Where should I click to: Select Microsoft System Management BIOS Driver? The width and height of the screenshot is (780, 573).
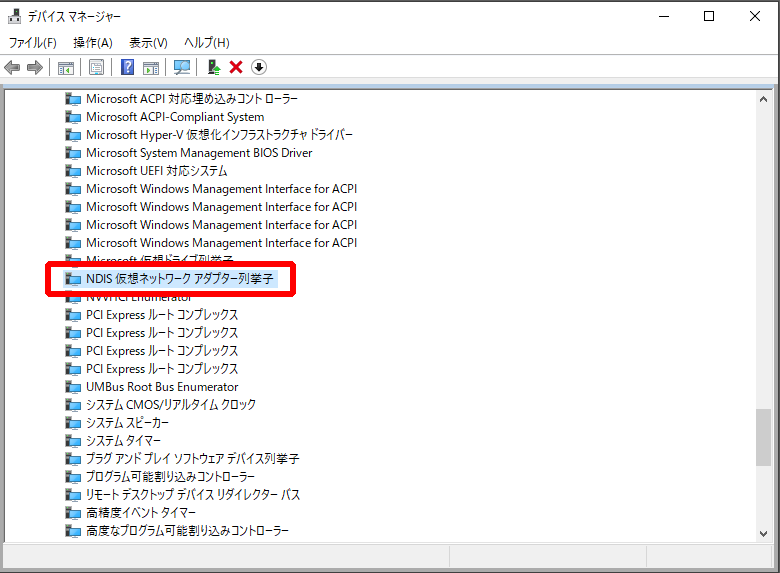click(x=199, y=153)
